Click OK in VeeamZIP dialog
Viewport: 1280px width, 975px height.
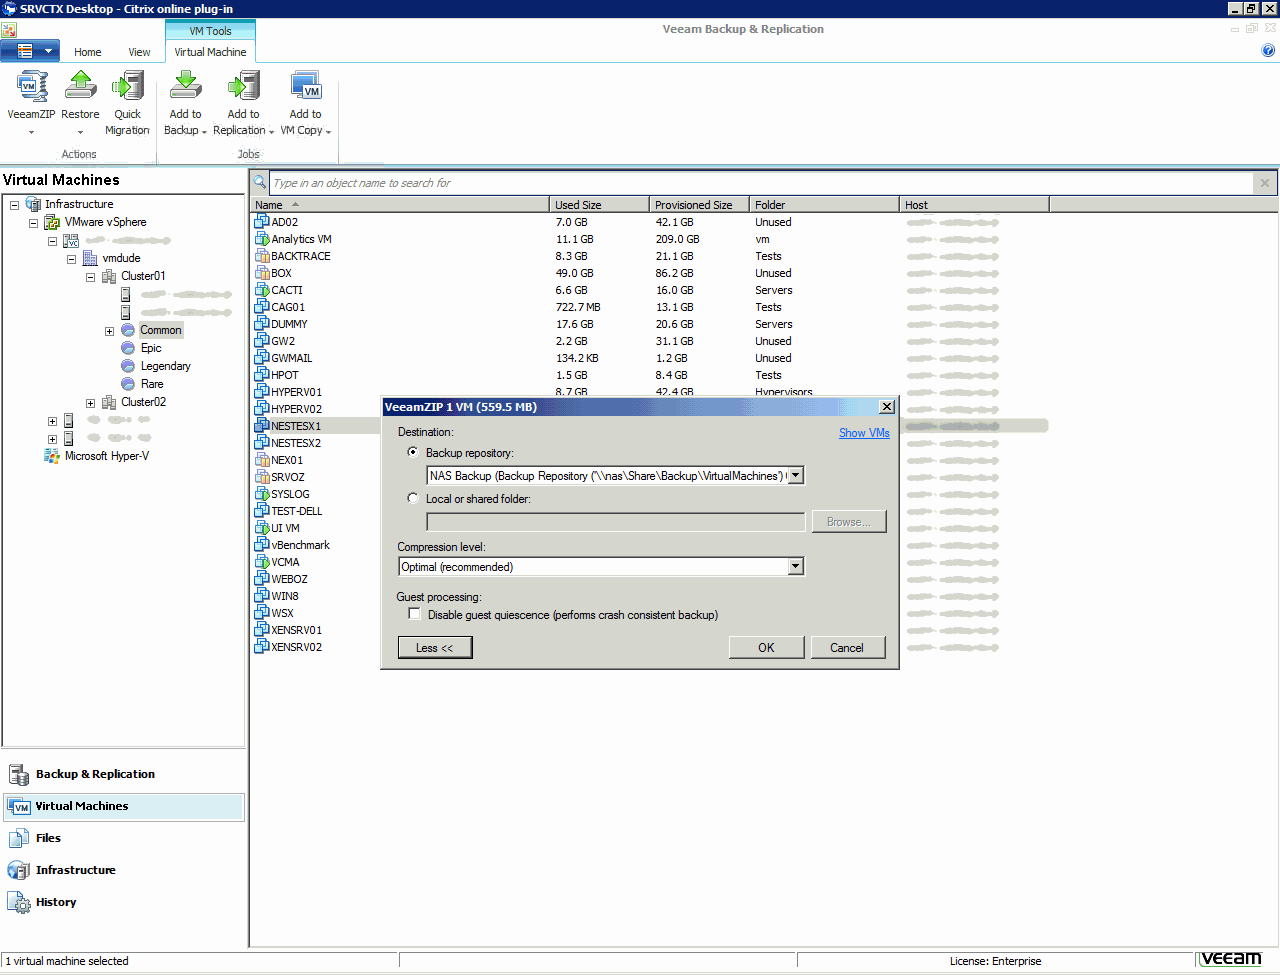pos(766,648)
